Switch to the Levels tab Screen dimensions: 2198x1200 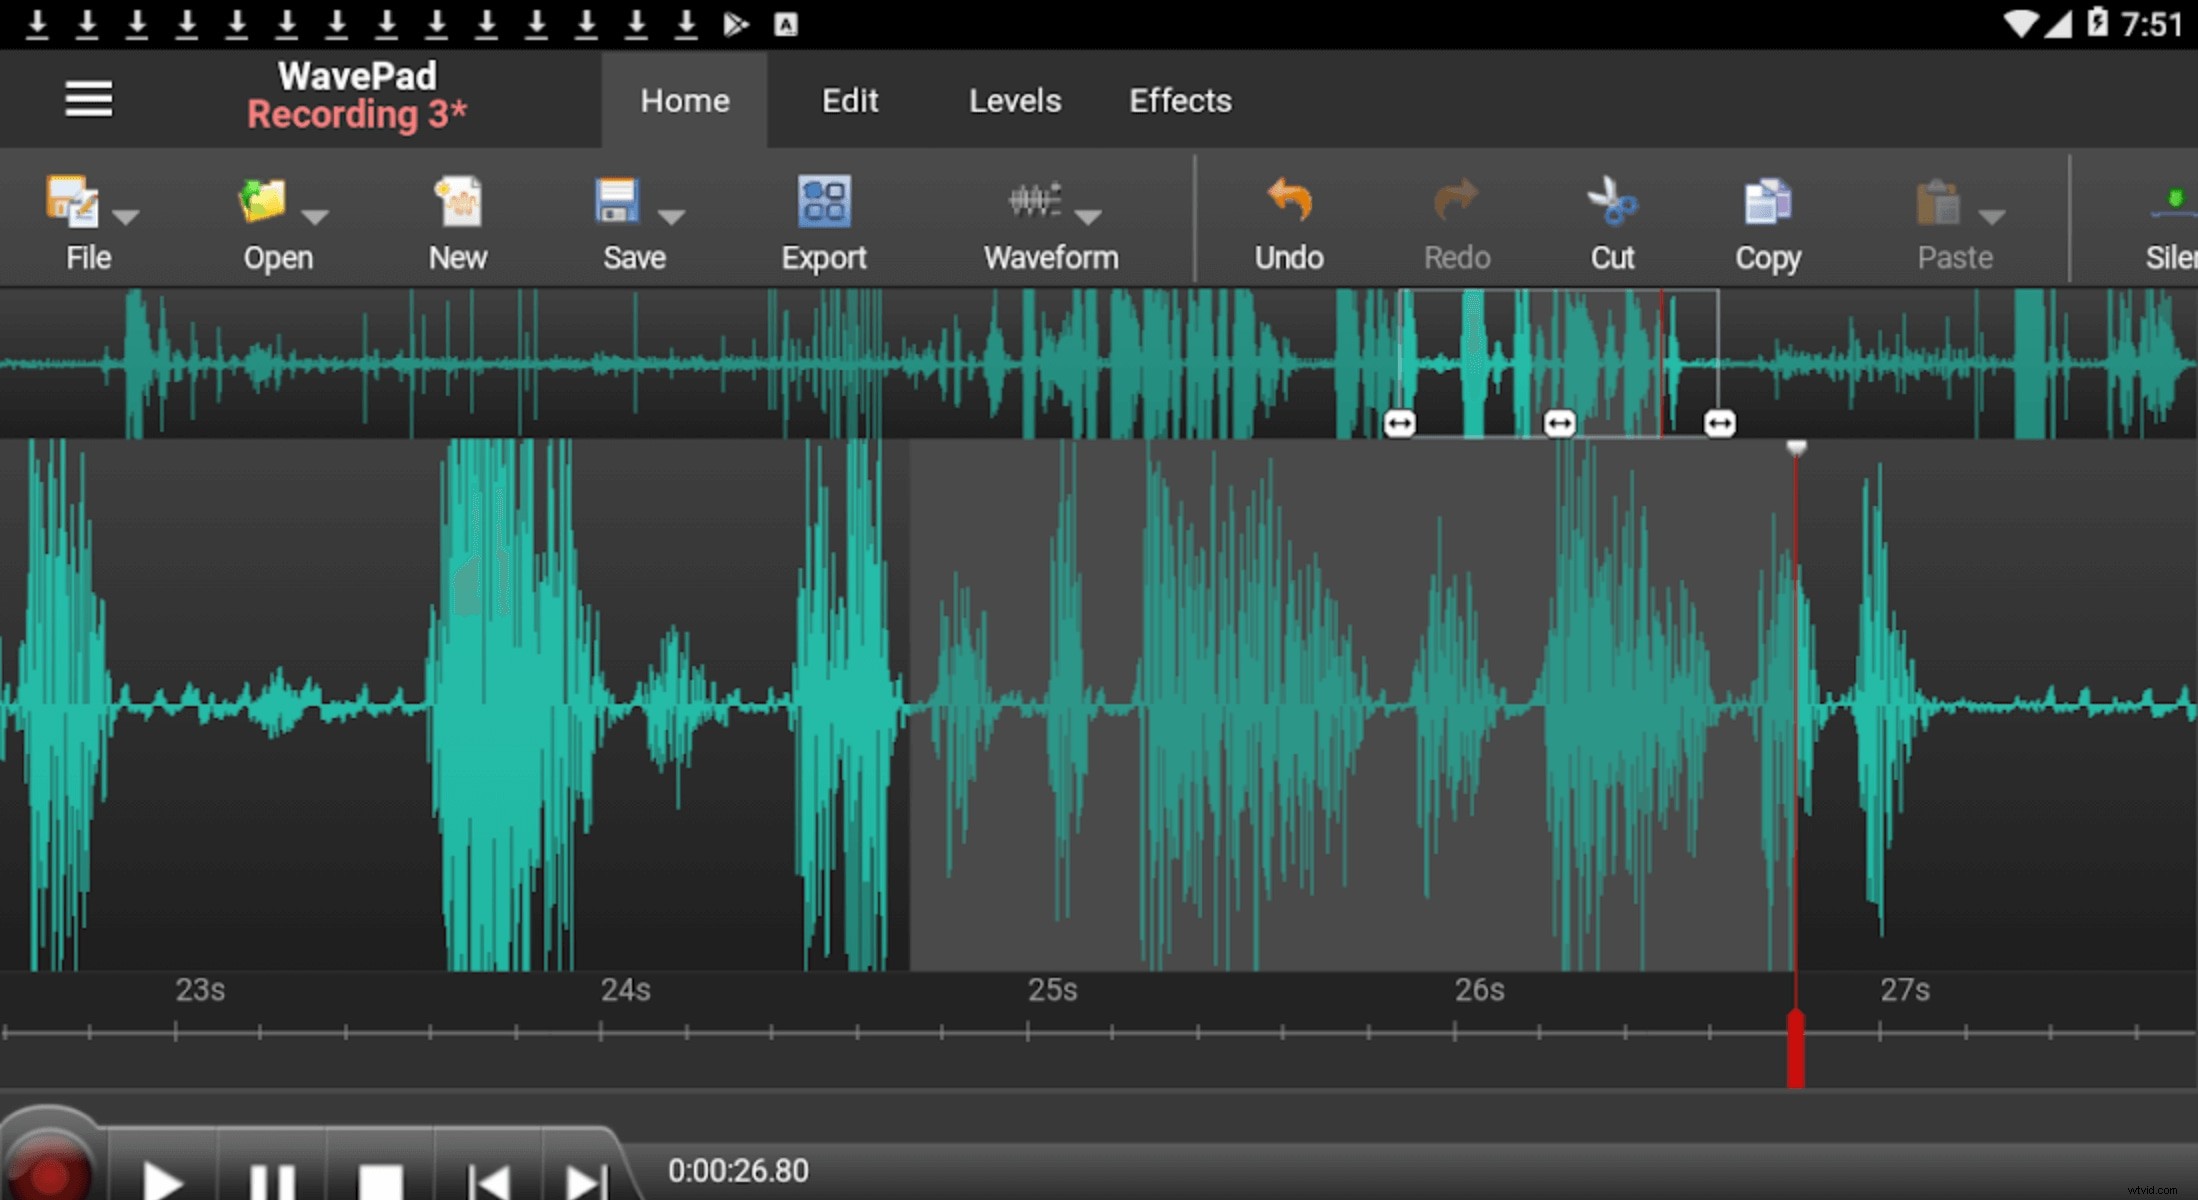click(x=1014, y=100)
